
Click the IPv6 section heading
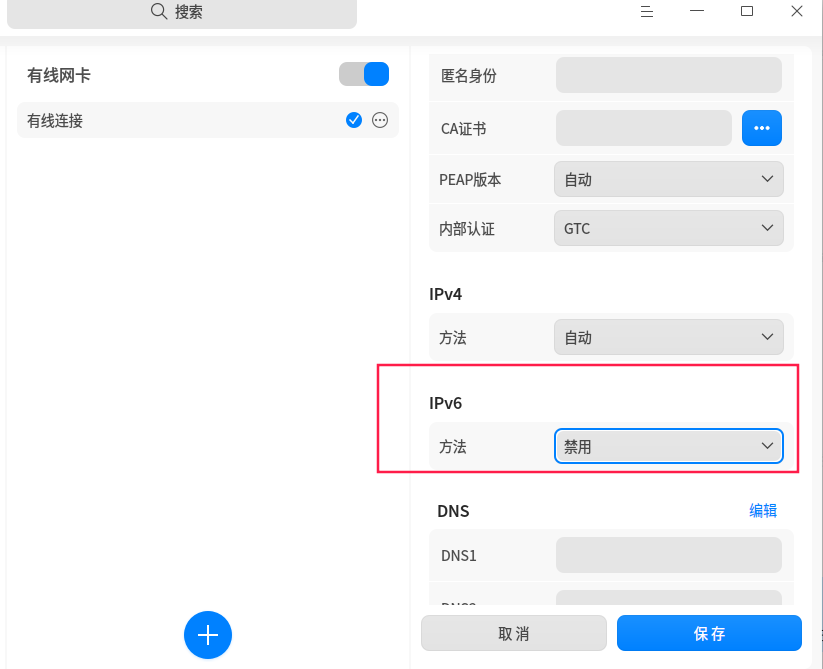[x=445, y=403]
